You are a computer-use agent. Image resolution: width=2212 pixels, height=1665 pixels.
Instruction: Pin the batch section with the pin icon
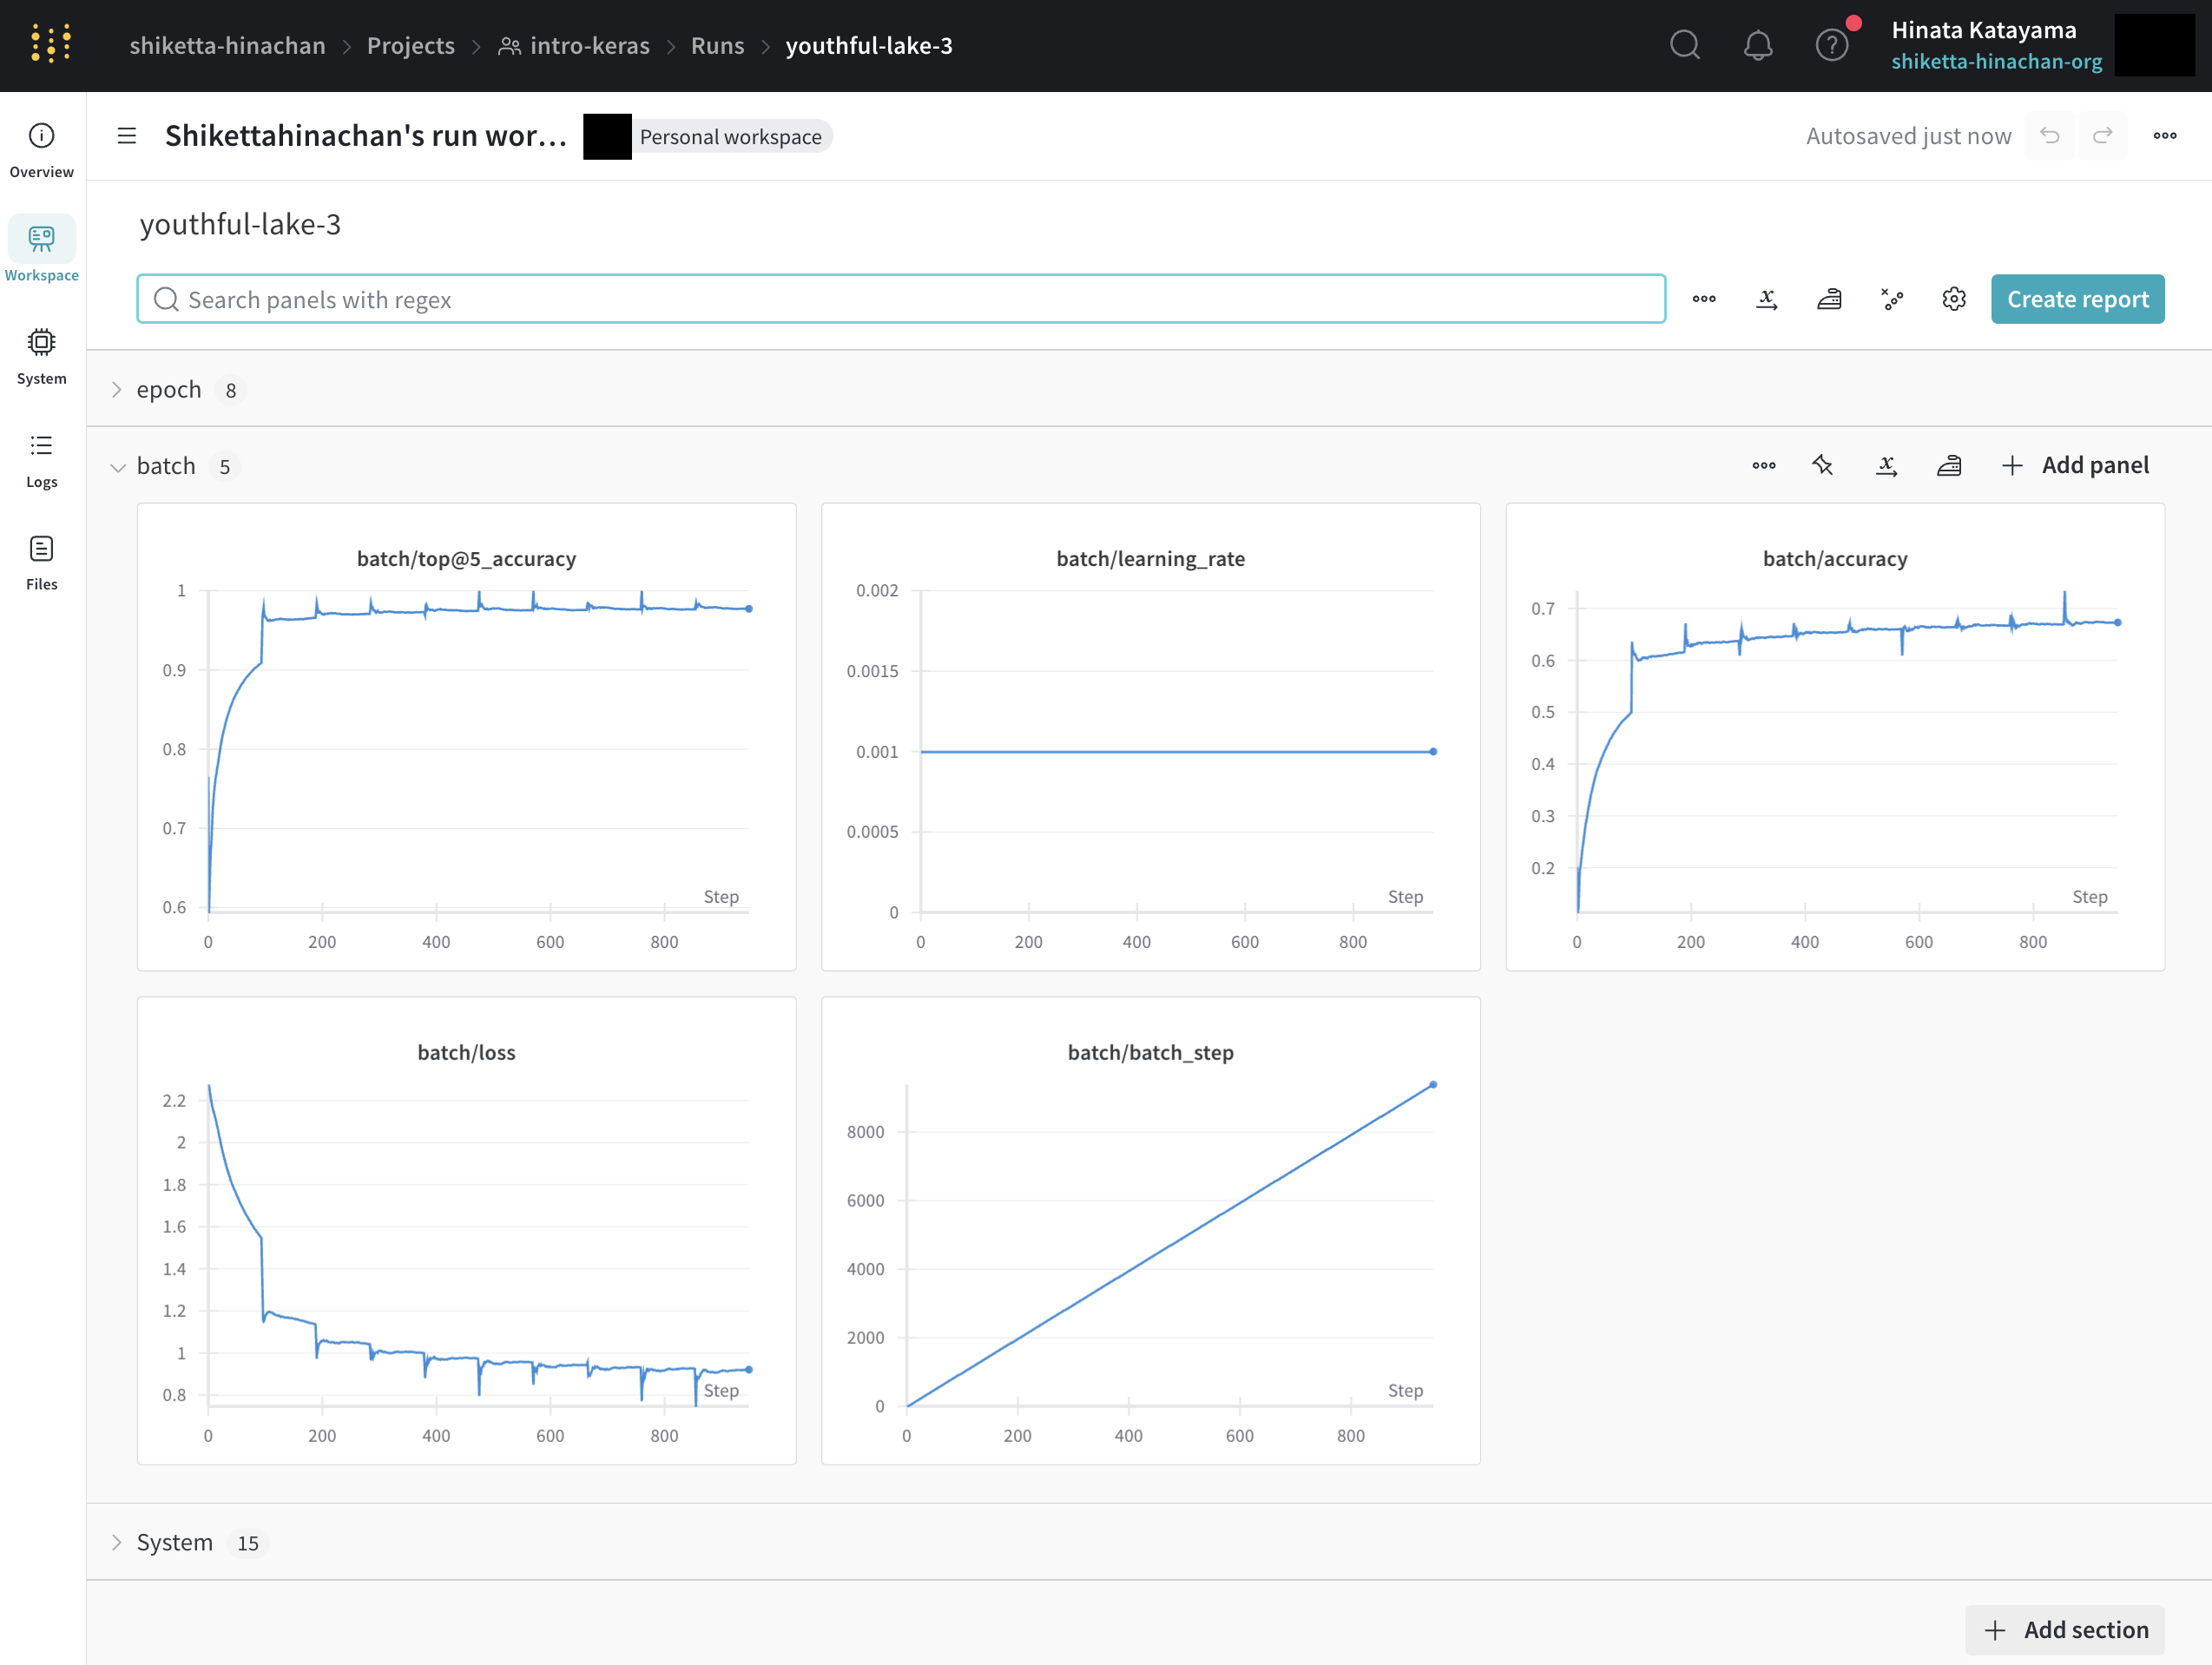(1822, 465)
